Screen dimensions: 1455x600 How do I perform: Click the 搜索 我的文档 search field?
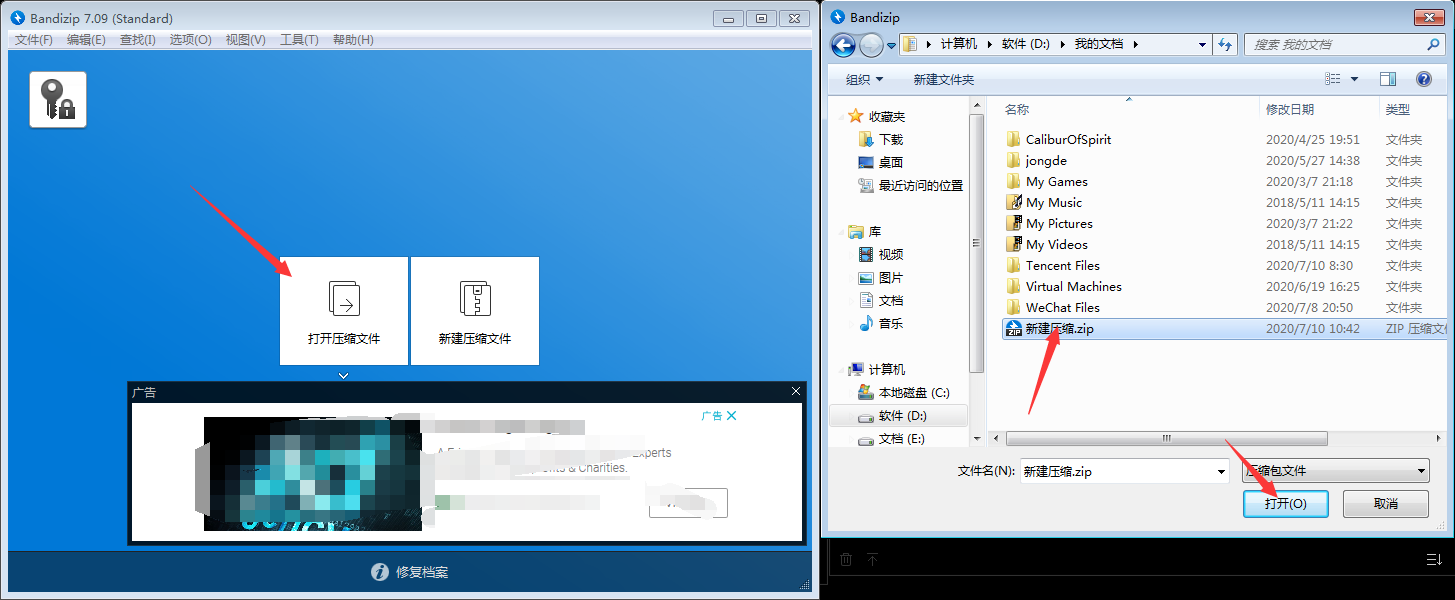point(1345,44)
